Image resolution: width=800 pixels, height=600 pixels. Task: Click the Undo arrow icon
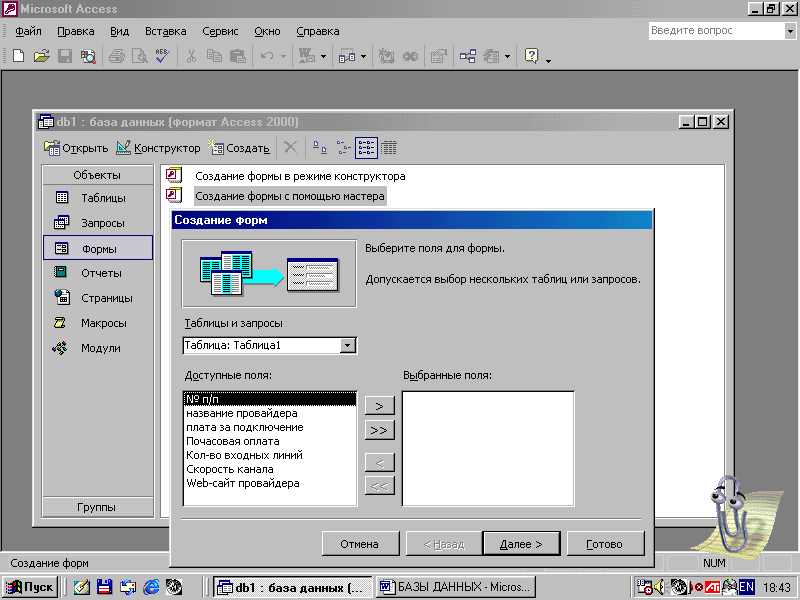pyautogui.click(x=267, y=56)
